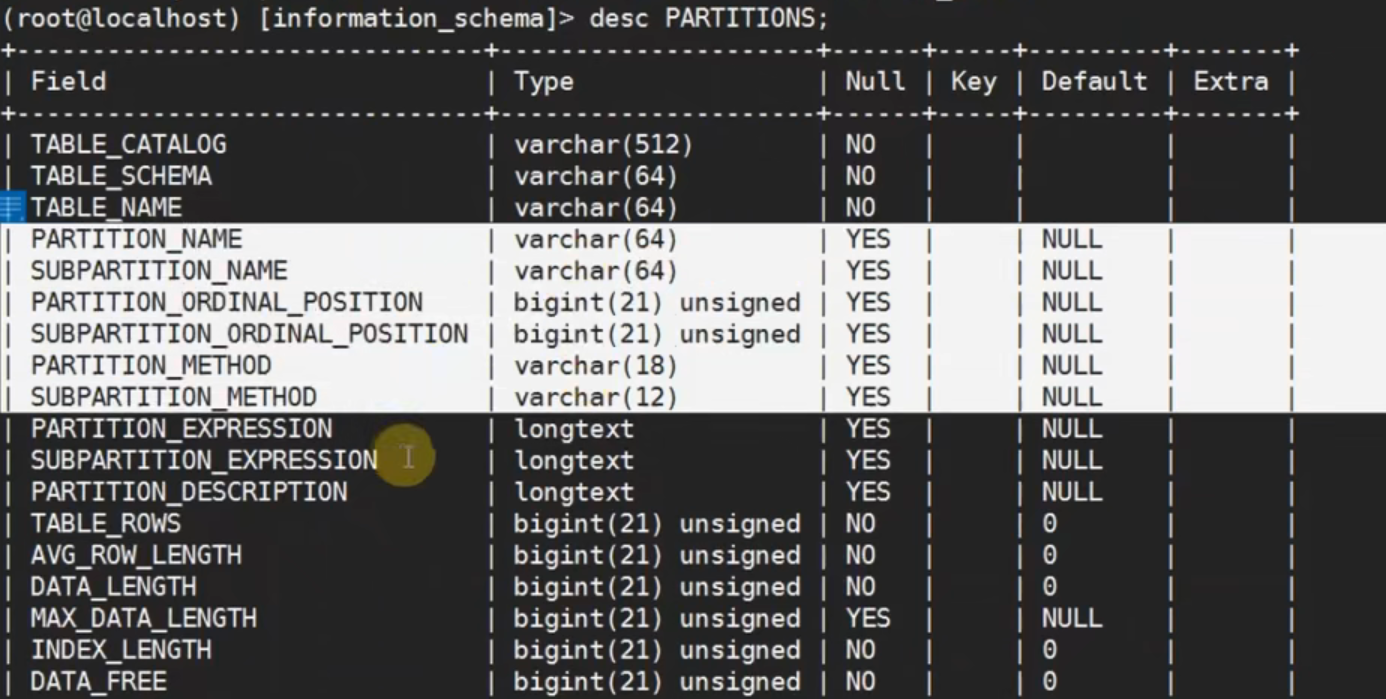Click the blue list icon beside TABLE_NAME

12,208
